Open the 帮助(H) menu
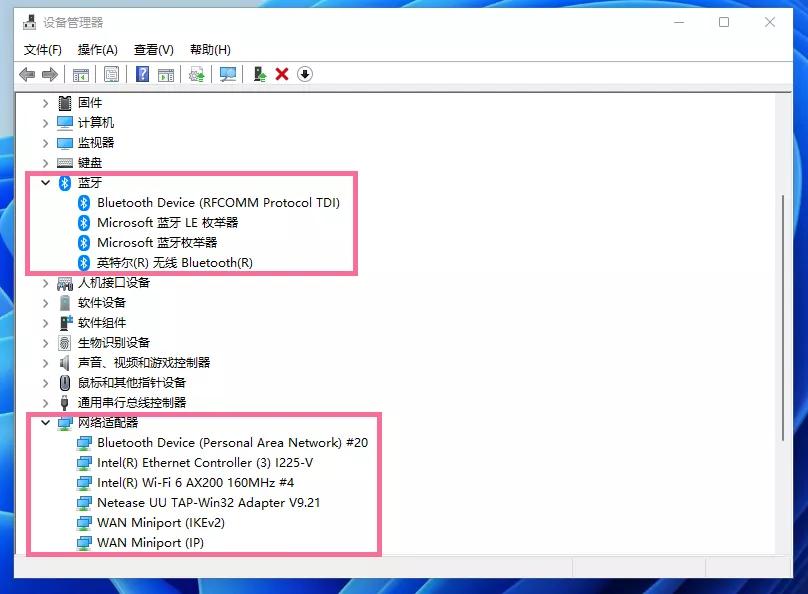808x594 pixels. point(210,50)
